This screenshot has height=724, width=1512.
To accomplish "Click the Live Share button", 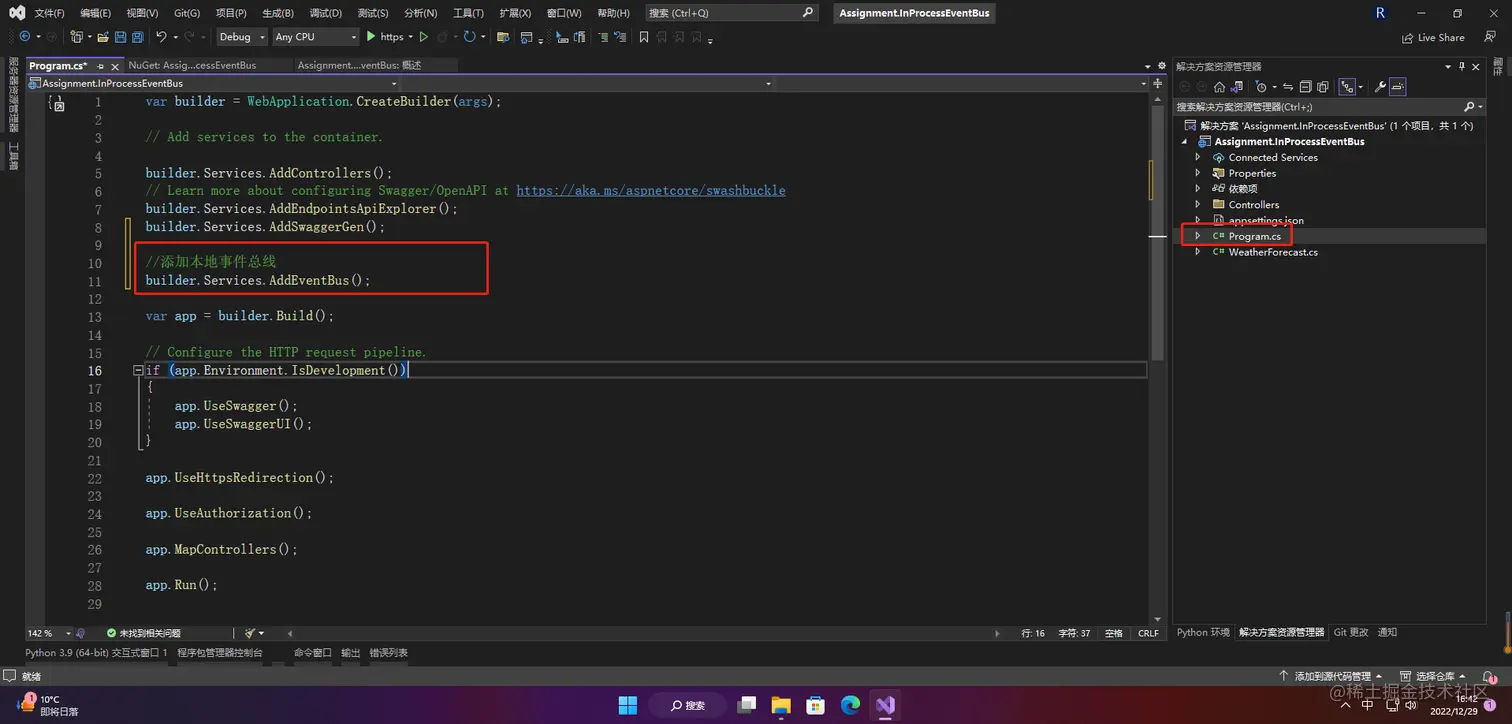I will pyautogui.click(x=1433, y=37).
